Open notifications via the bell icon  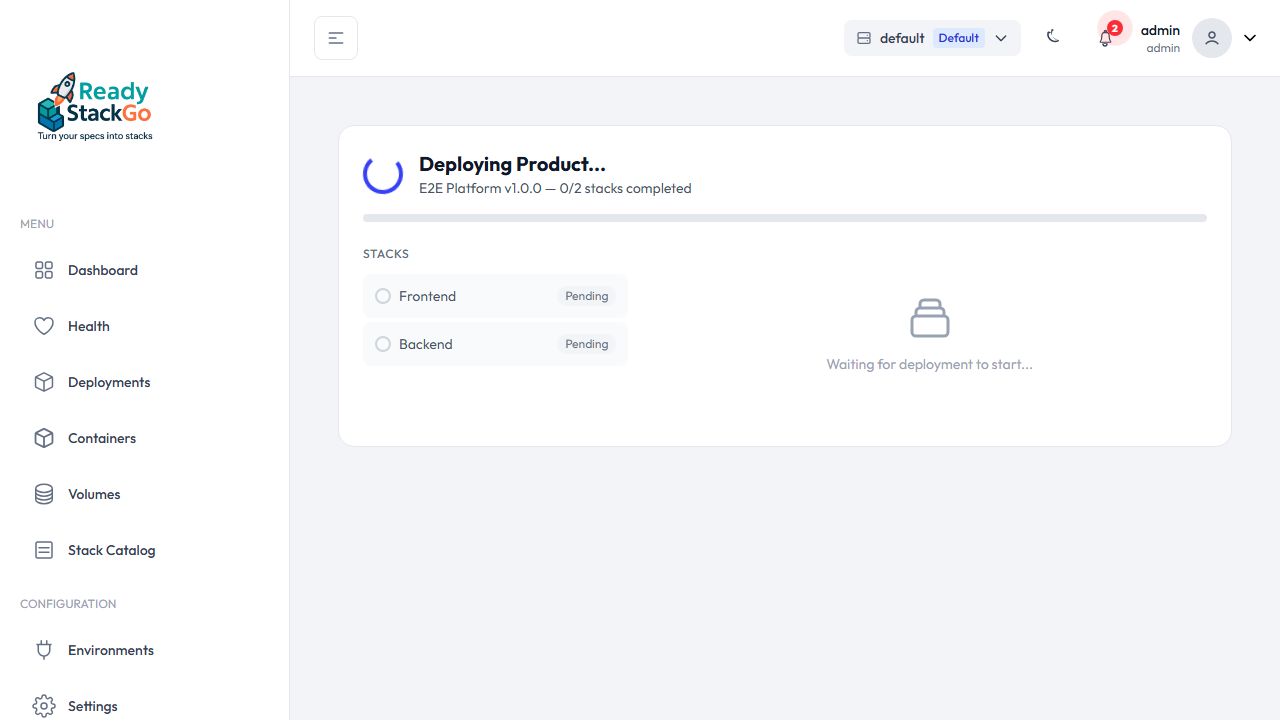[1105, 37]
